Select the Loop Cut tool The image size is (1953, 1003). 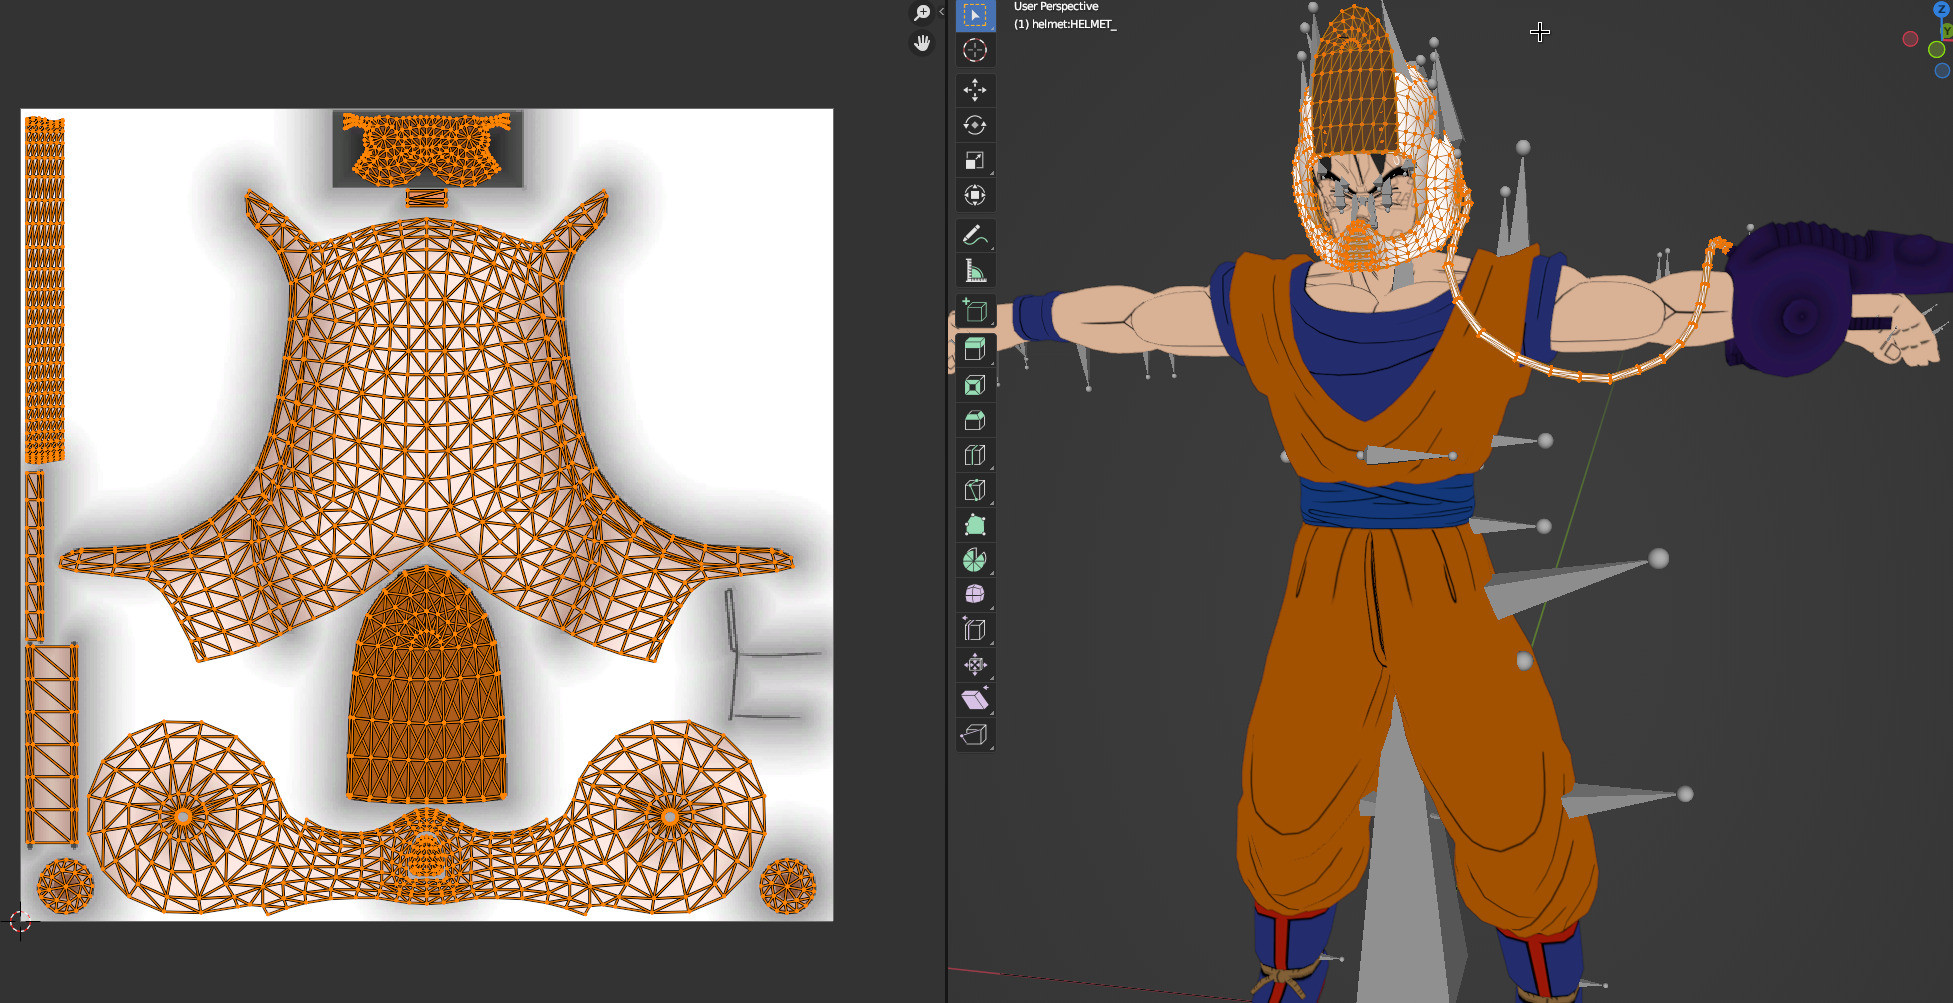pos(975,455)
